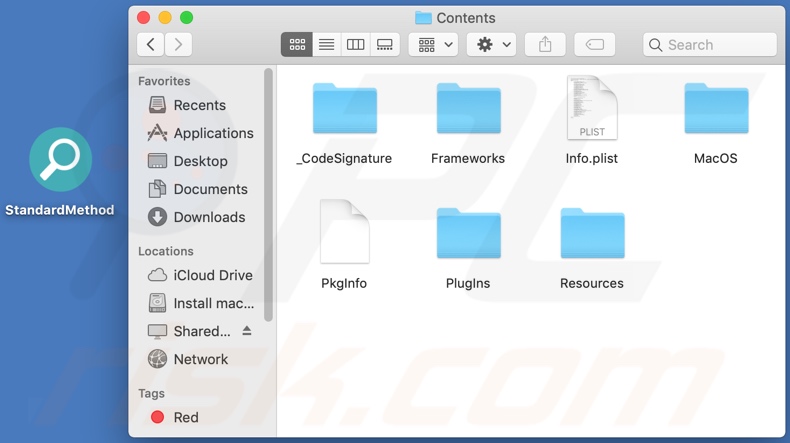
Task: Open the gear action menu
Action: click(x=492, y=45)
